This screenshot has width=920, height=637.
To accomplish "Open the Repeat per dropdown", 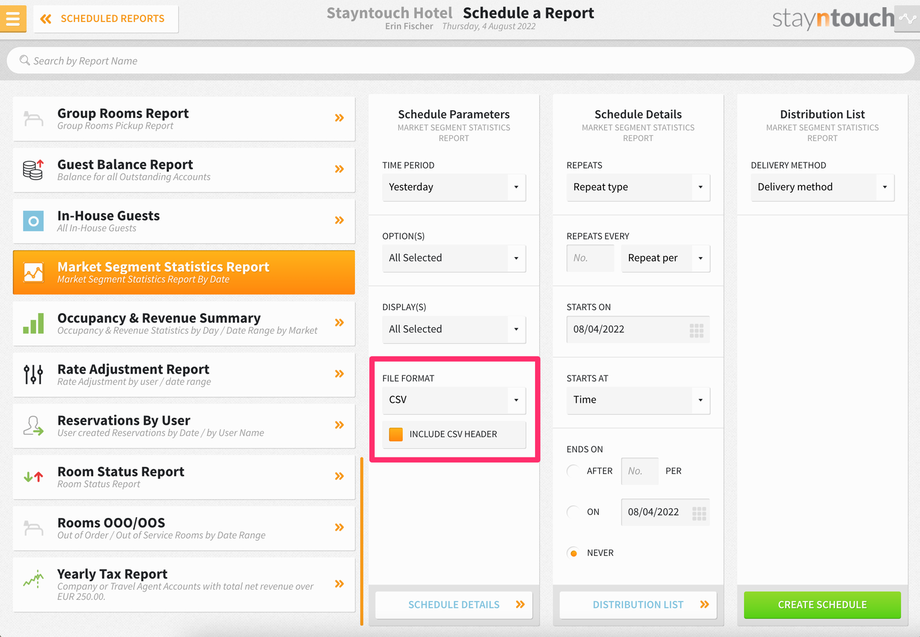I will coord(665,258).
